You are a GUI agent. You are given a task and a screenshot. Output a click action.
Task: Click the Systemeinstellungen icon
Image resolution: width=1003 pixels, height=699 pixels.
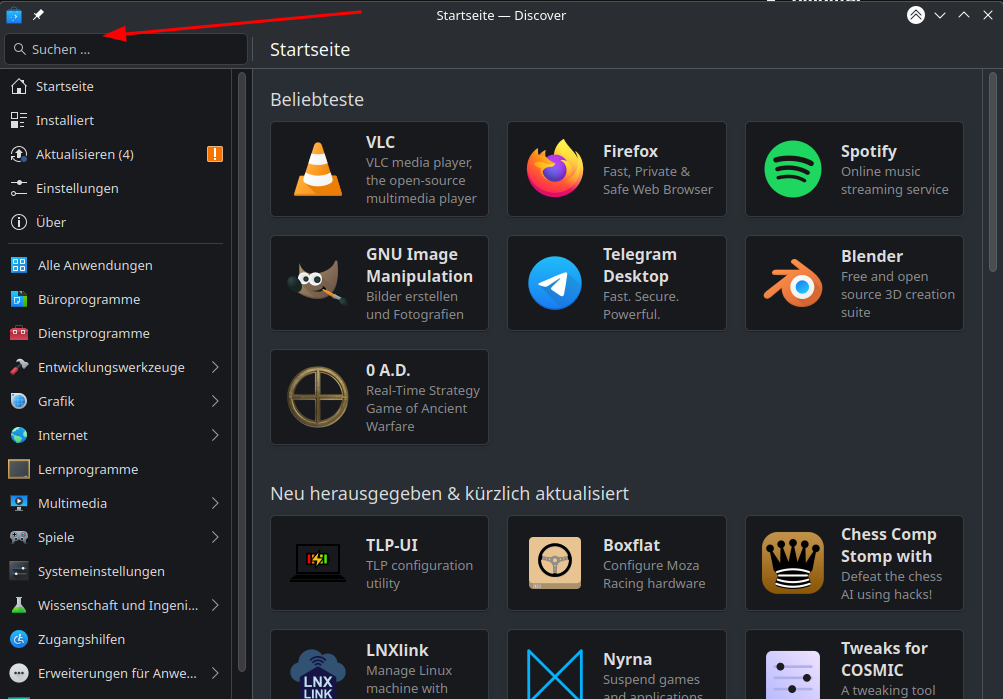(19, 570)
